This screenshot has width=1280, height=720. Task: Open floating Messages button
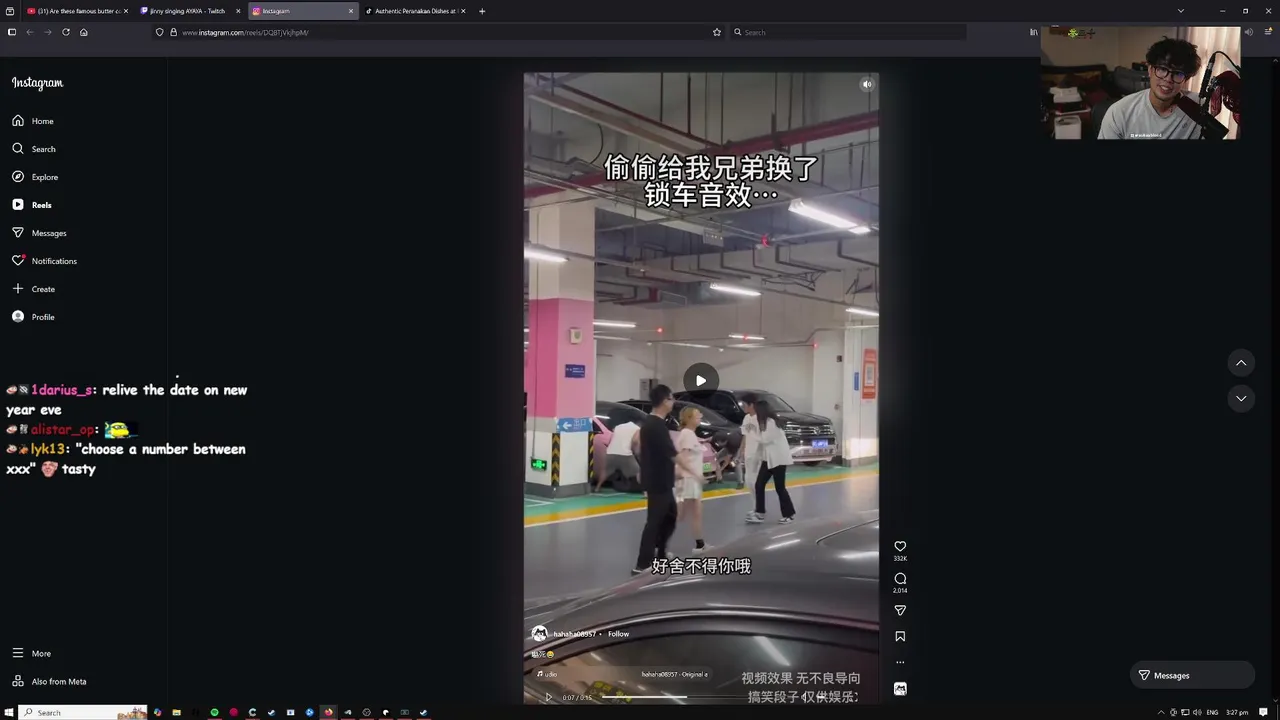[x=1191, y=675]
